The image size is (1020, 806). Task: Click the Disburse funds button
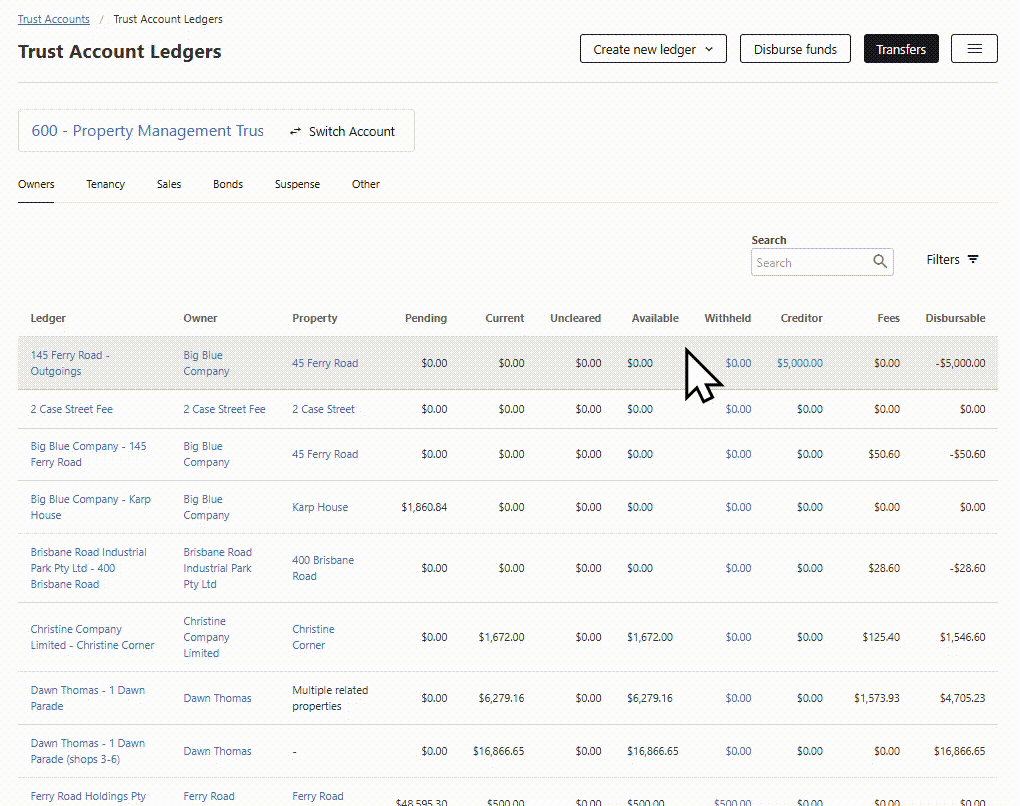coord(795,49)
